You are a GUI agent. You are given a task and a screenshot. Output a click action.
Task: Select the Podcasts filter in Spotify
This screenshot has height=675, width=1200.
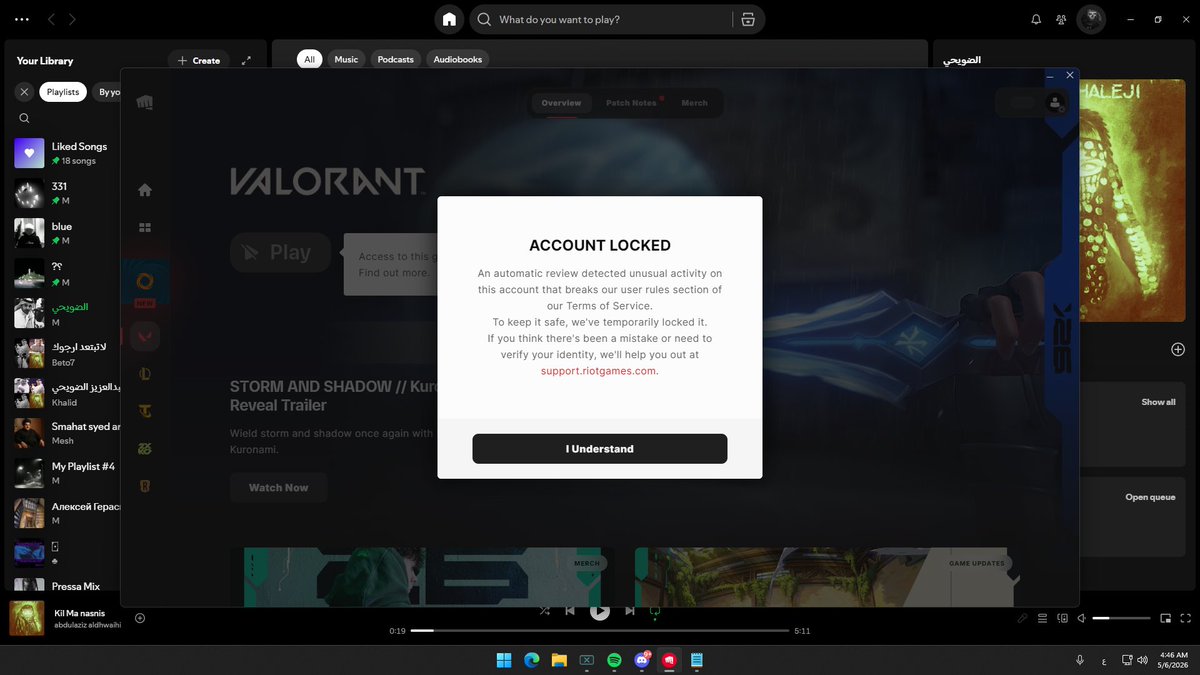coord(396,59)
